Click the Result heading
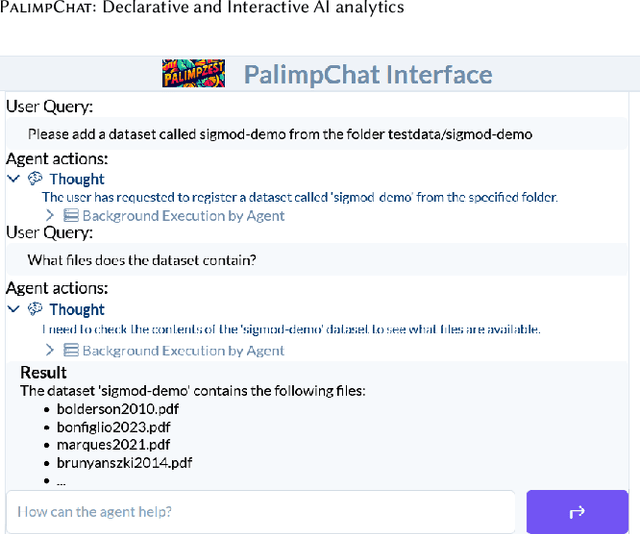 tap(44, 373)
